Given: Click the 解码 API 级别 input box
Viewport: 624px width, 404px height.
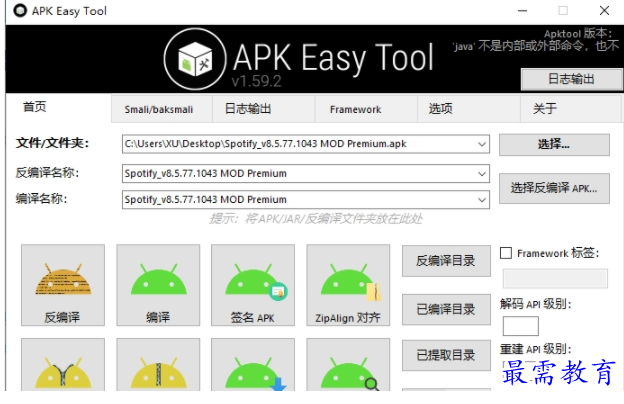Looking at the screenshot, I should point(521,326).
